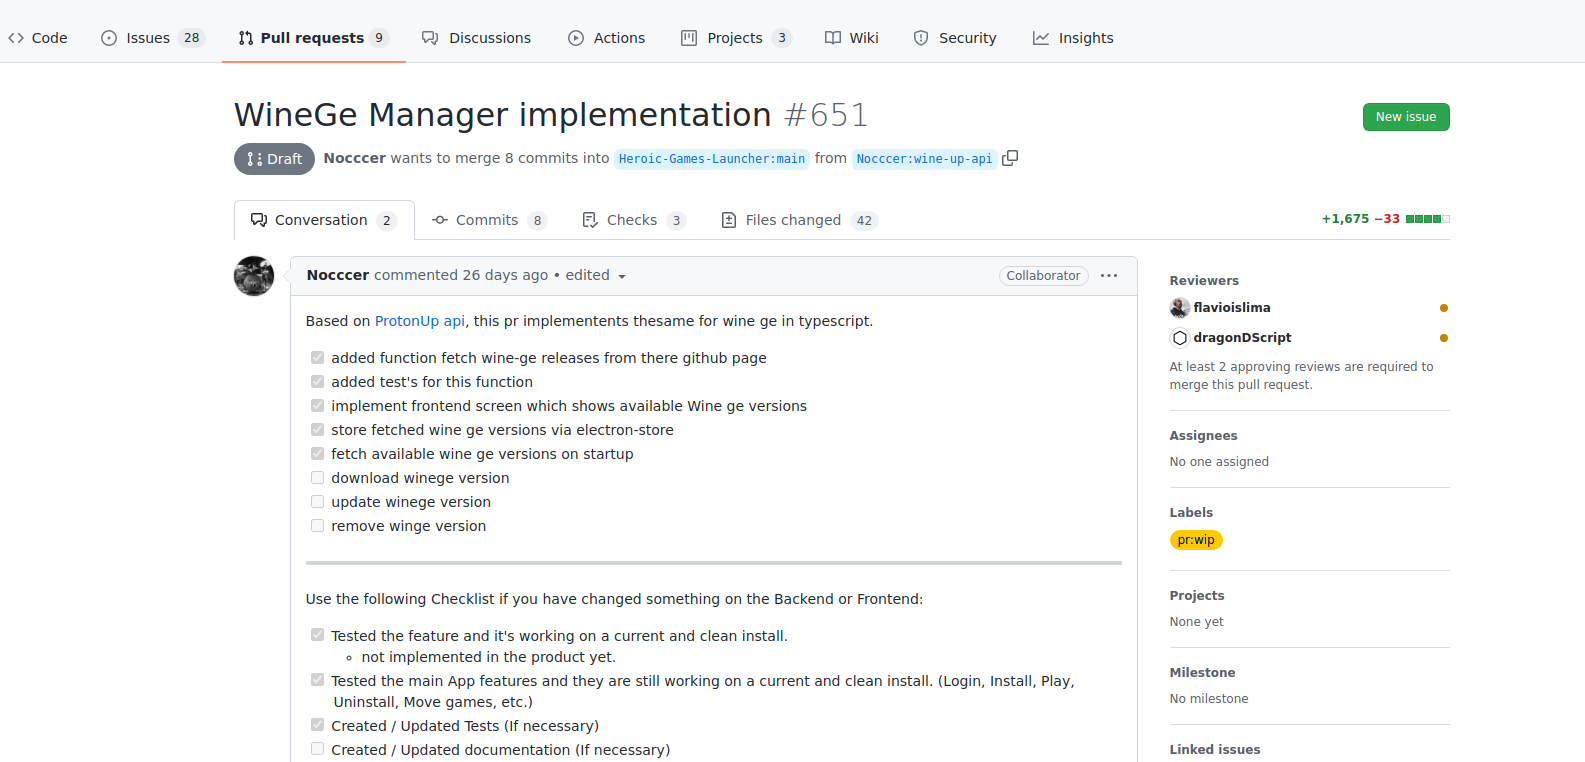Screen dimensions: 1585x762
Task: Click the Files changed diff icon
Action: [x=729, y=220]
